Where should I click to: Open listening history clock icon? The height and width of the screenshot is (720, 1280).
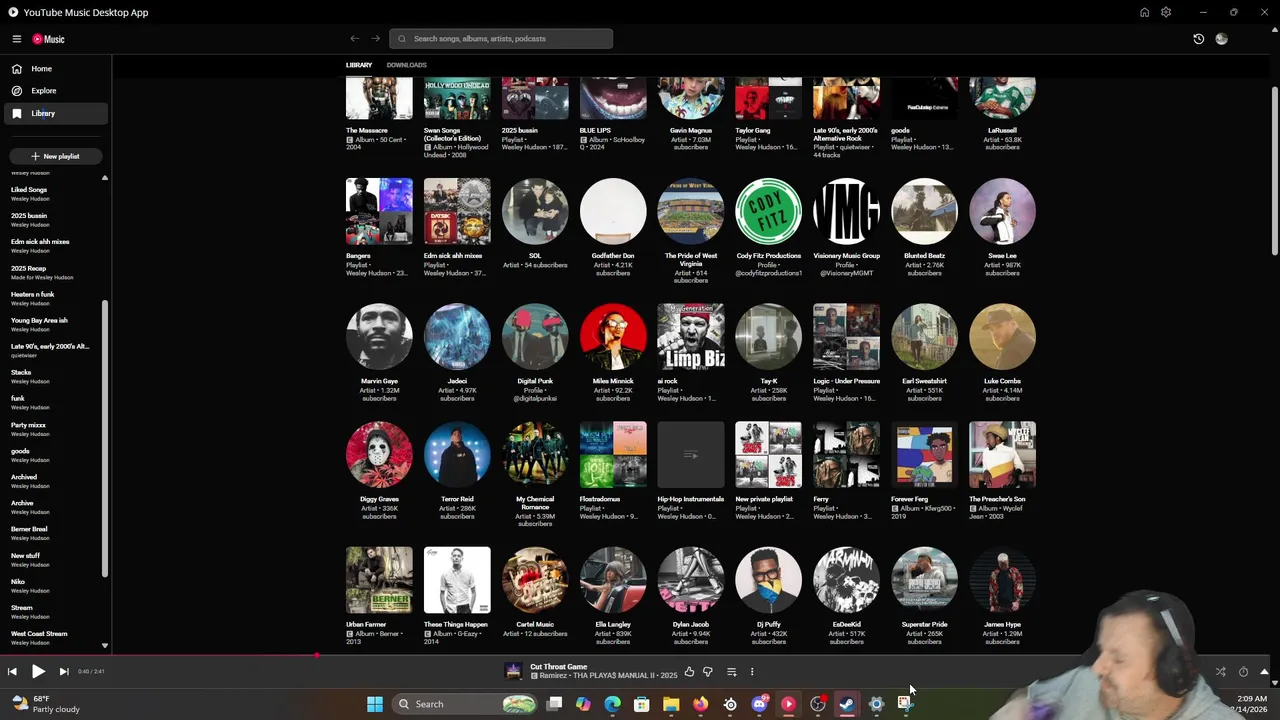click(1199, 39)
